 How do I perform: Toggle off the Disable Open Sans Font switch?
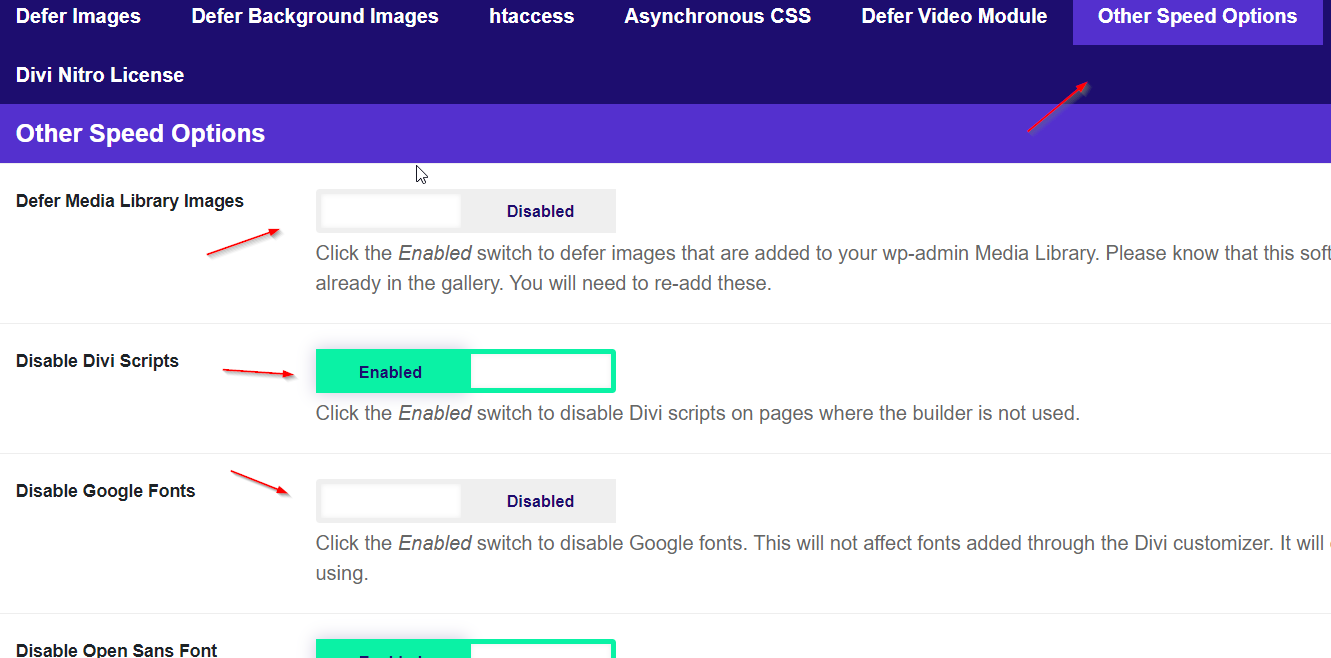(x=465, y=650)
